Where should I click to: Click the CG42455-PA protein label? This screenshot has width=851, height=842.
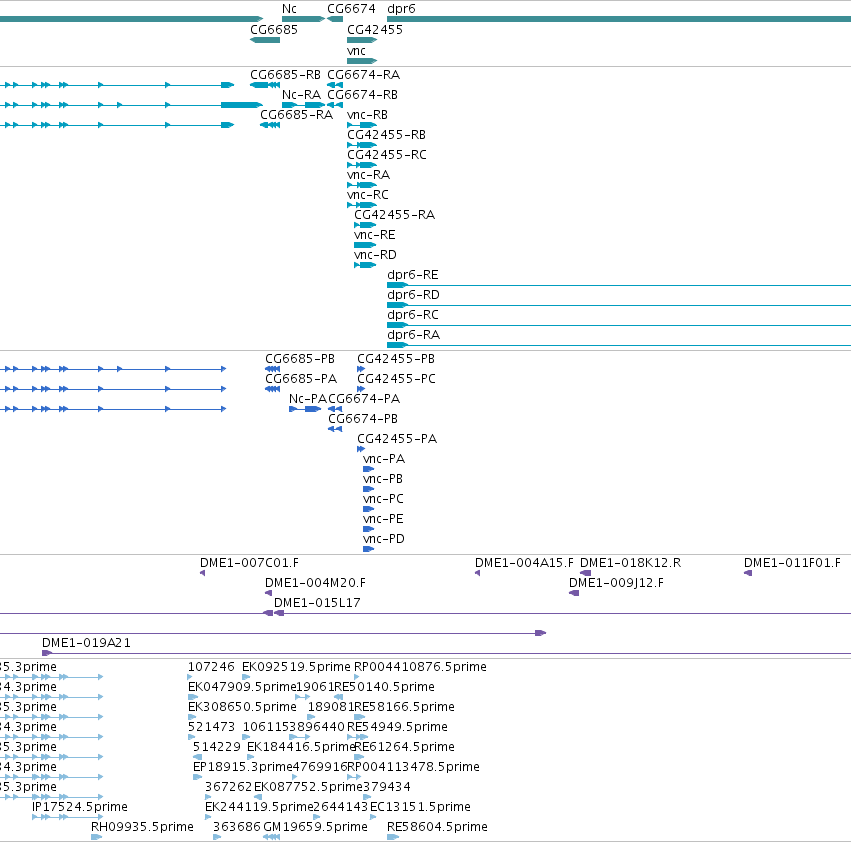(x=397, y=439)
